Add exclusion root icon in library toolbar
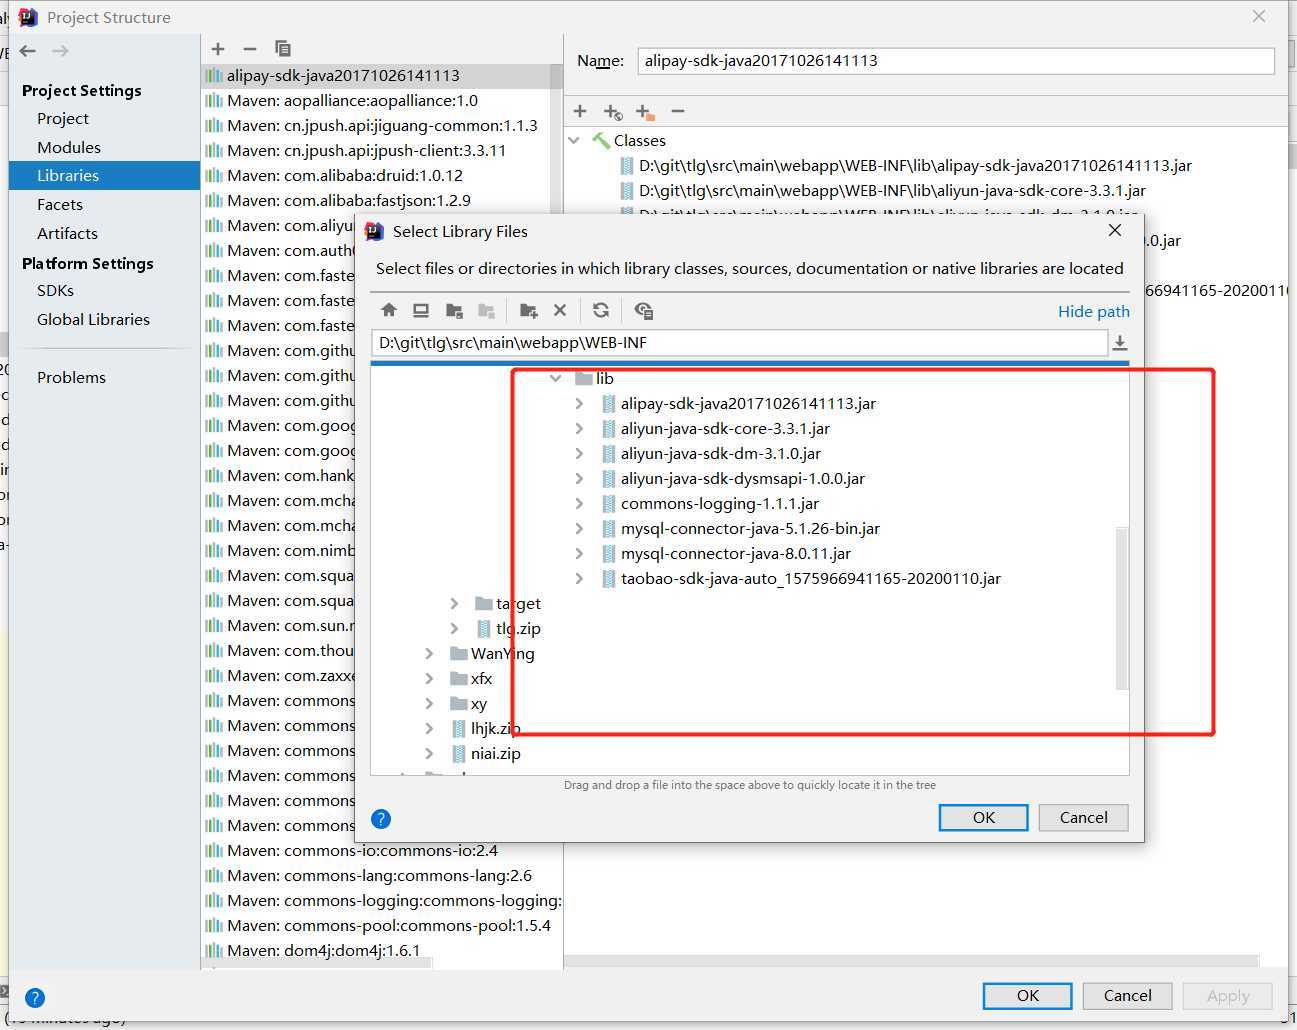The height and width of the screenshot is (1030, 1297). click(x=645, y=112)
